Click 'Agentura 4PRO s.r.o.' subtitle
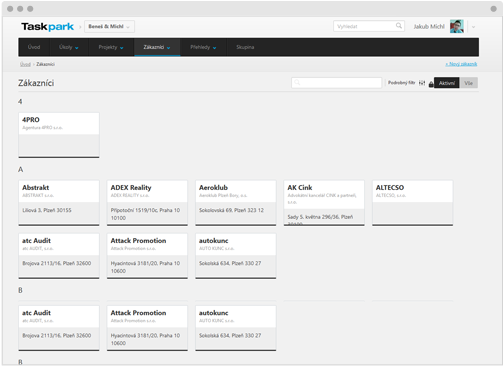 pos(42,128)
